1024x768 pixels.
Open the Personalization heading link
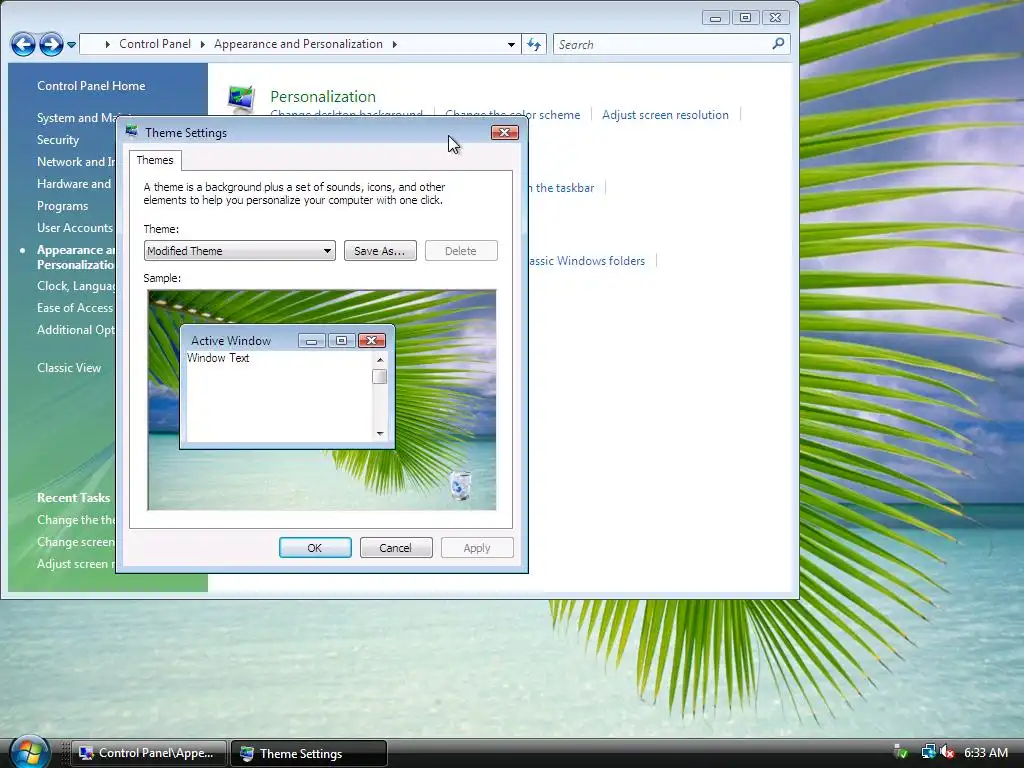click(323, 97)
